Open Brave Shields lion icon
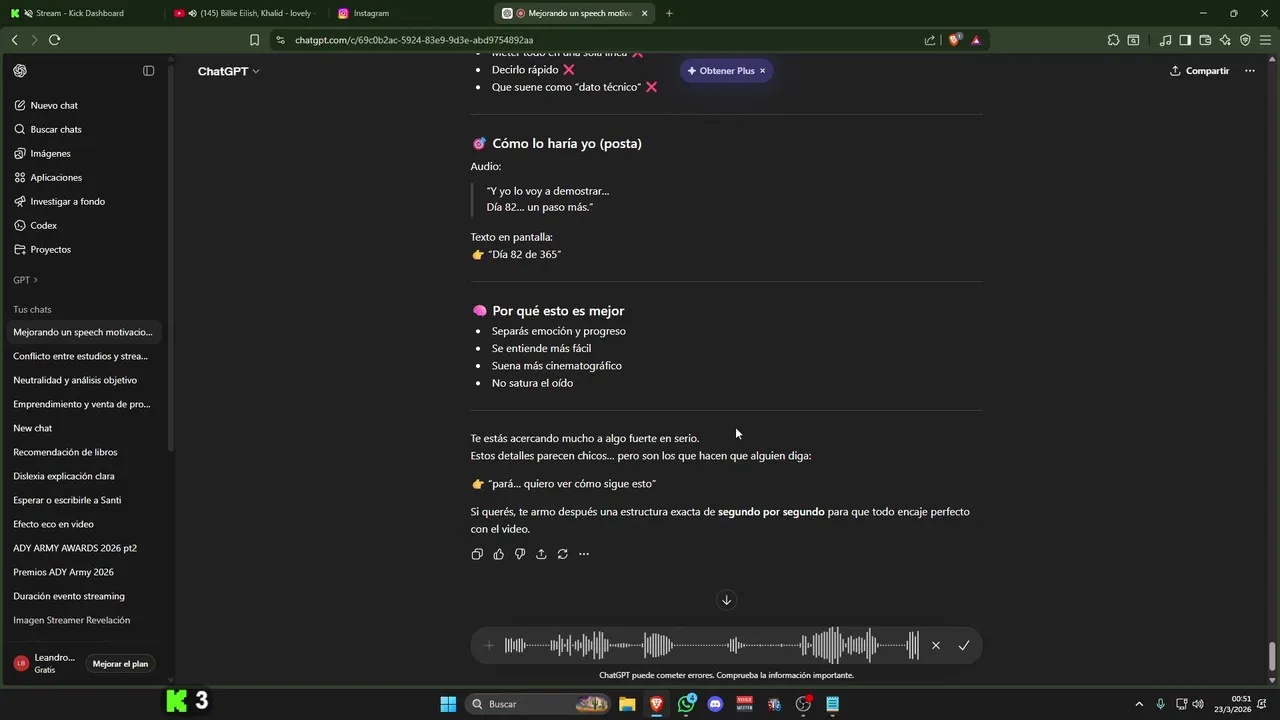This screenshot has height=720, width=1280. click(955, 40)
